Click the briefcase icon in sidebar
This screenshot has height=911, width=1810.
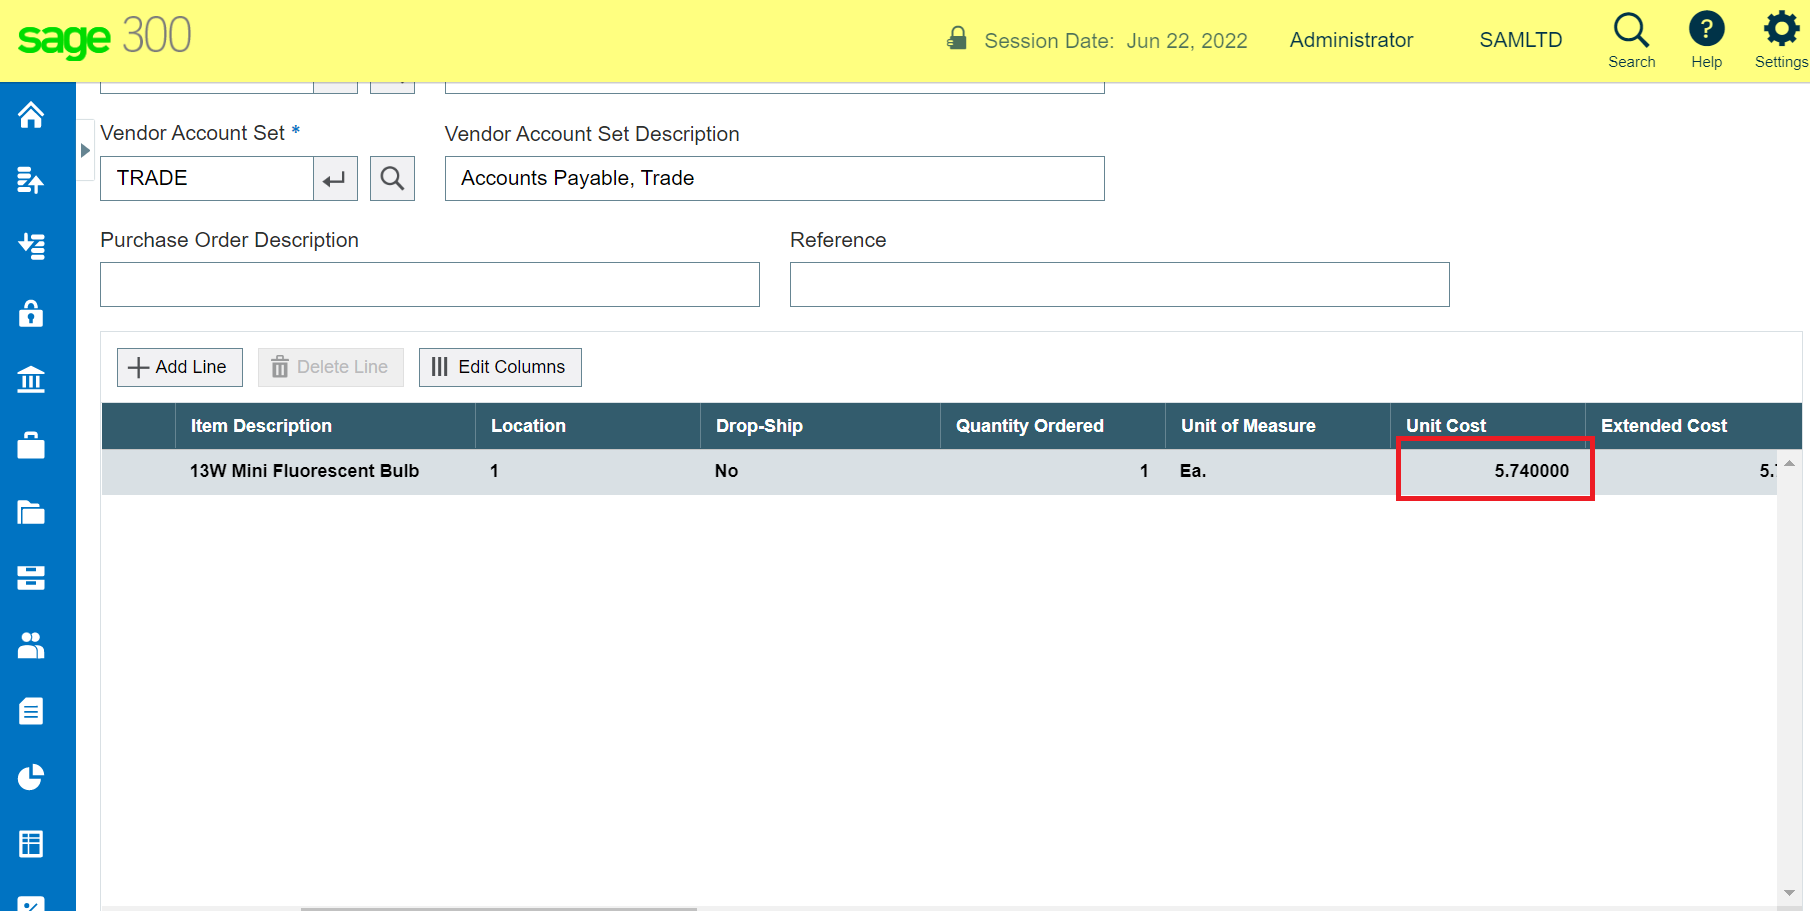(x=31, y=446)
